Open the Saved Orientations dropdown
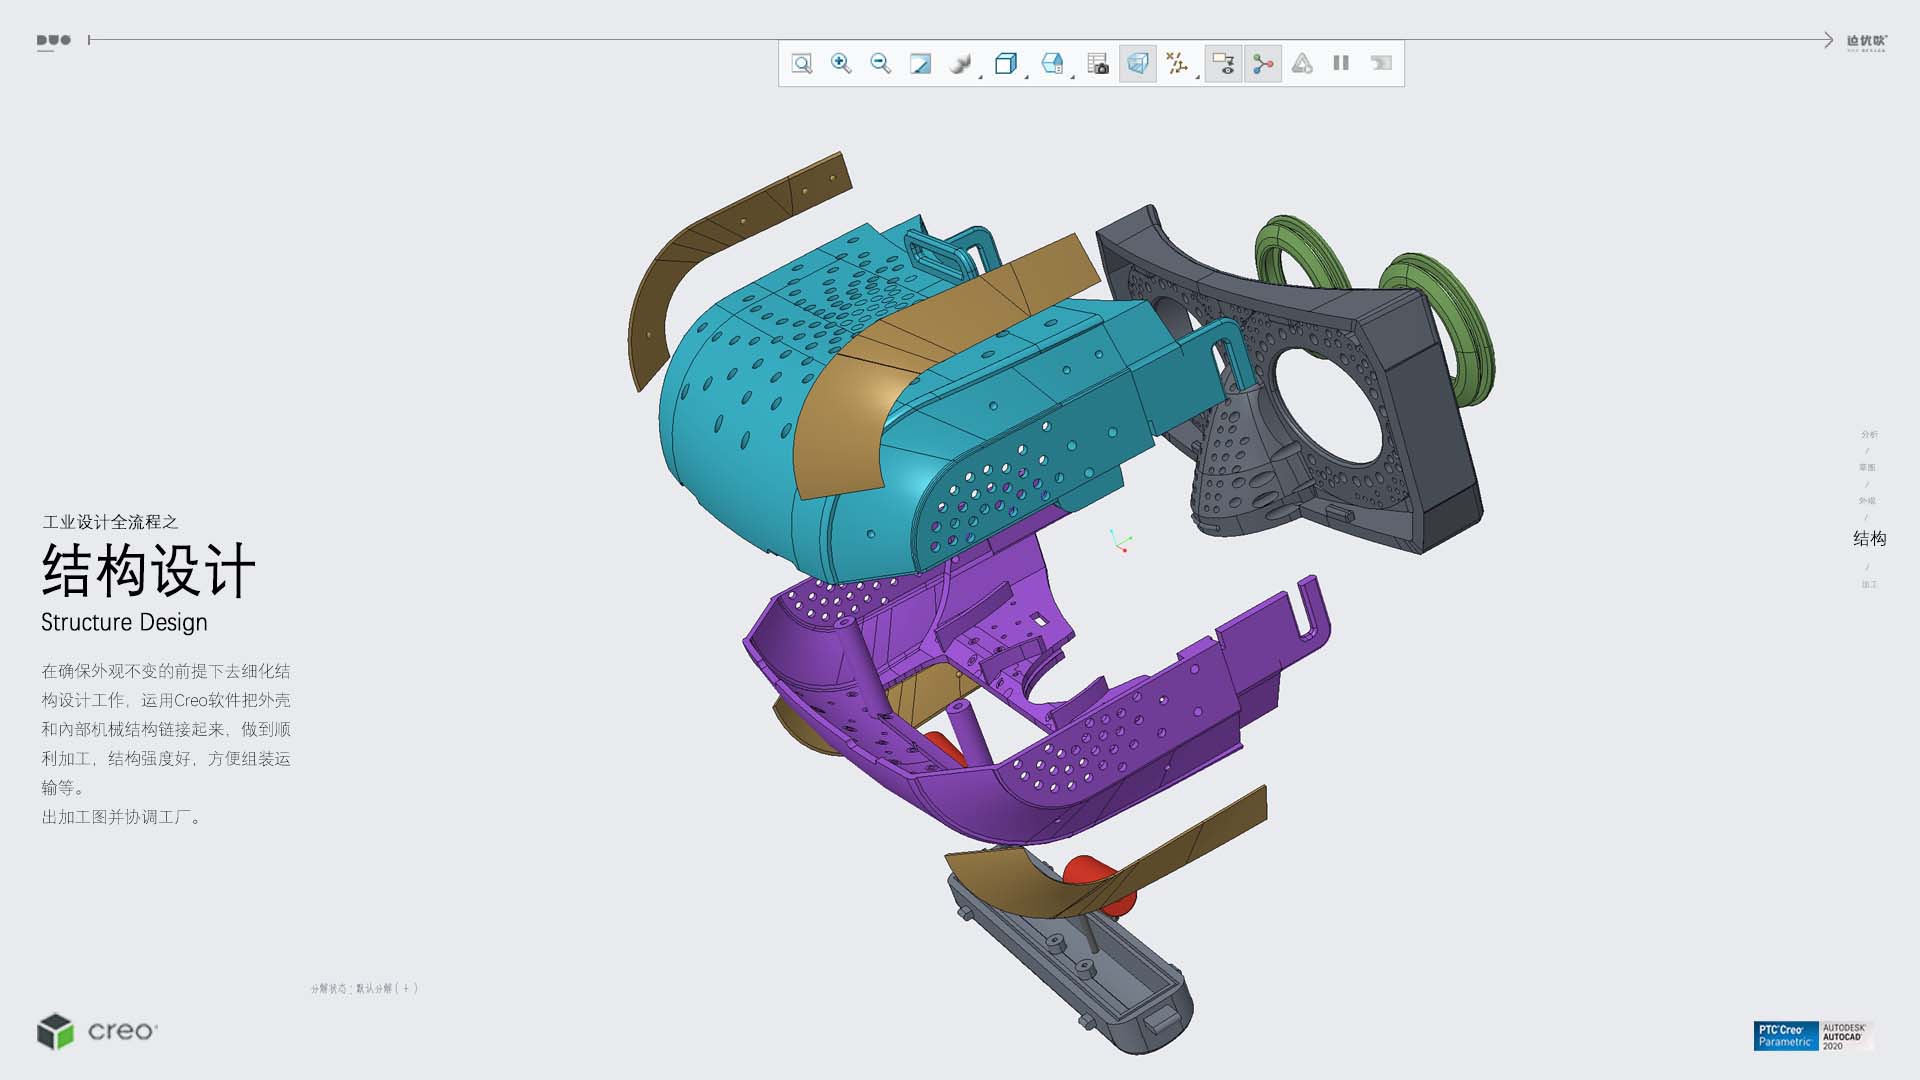The height and width of the screenshot is (1080, 1920). point(1072,76)
